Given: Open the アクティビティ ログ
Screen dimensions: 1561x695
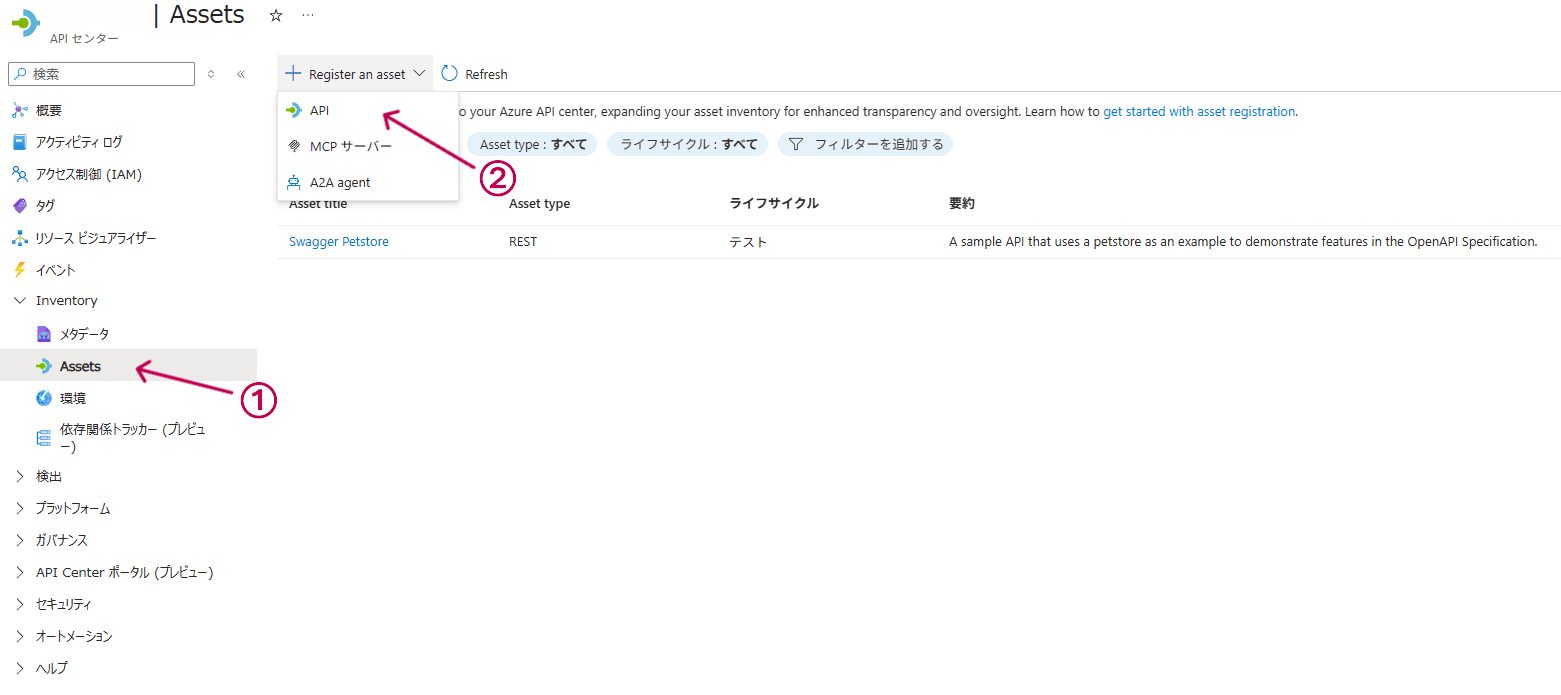Looking at the screenshot, I should (x=93, y=141).
